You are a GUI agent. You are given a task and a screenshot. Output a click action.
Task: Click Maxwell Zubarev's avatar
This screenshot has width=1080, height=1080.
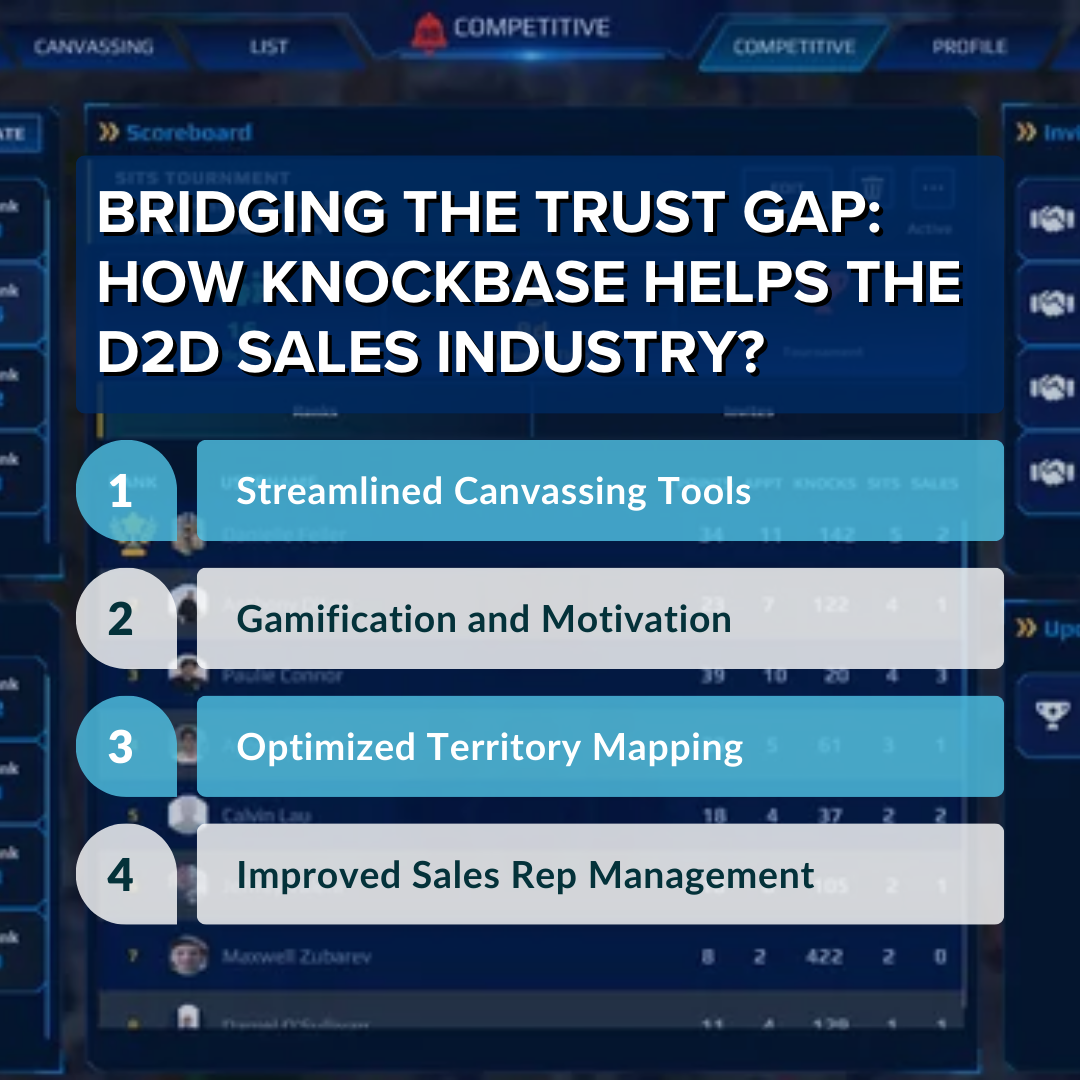(188, 955)
